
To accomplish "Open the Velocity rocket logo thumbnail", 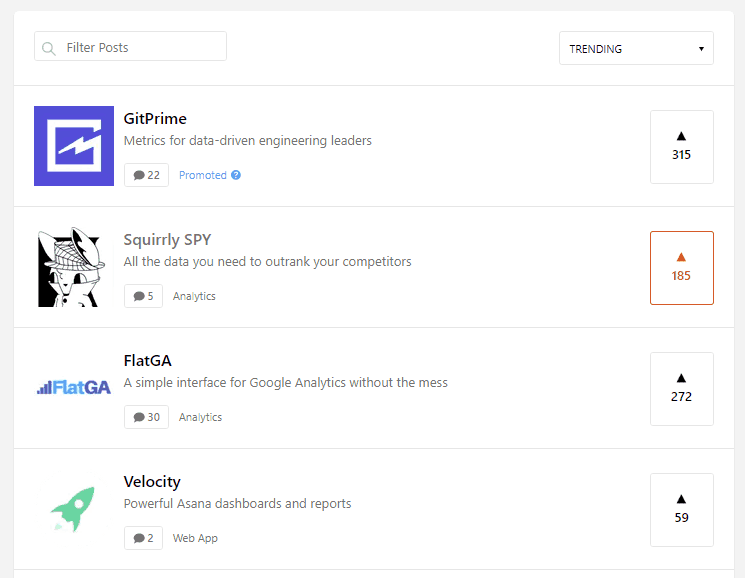I will 74,509.
